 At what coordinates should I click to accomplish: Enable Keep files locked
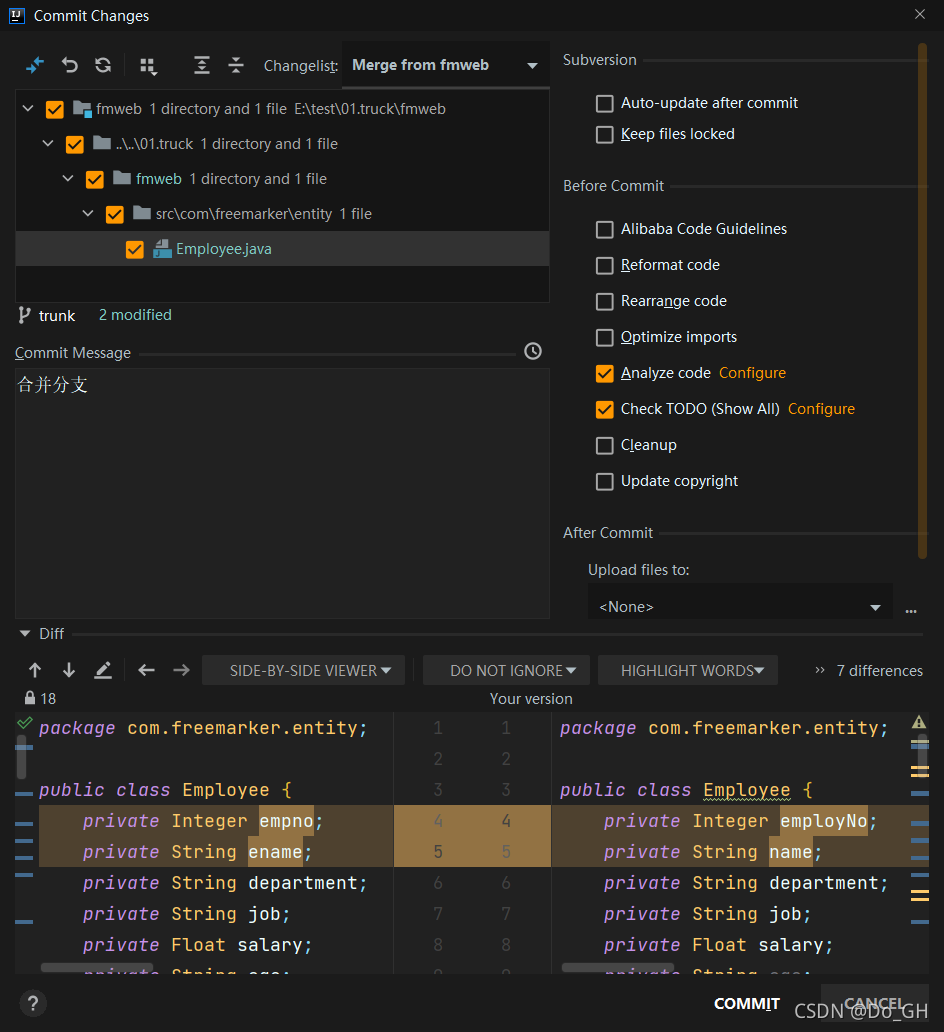(x=604, y=134)
